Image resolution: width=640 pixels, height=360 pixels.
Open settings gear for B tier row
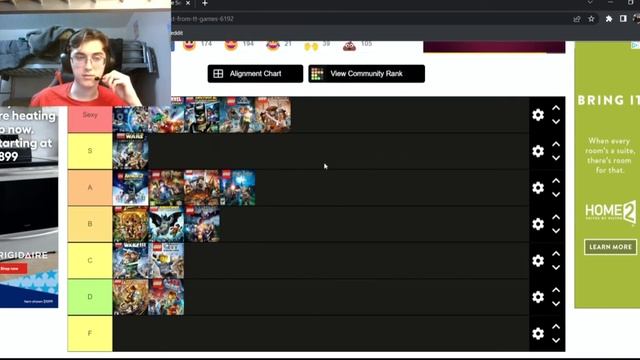click(x=538, y=224)
